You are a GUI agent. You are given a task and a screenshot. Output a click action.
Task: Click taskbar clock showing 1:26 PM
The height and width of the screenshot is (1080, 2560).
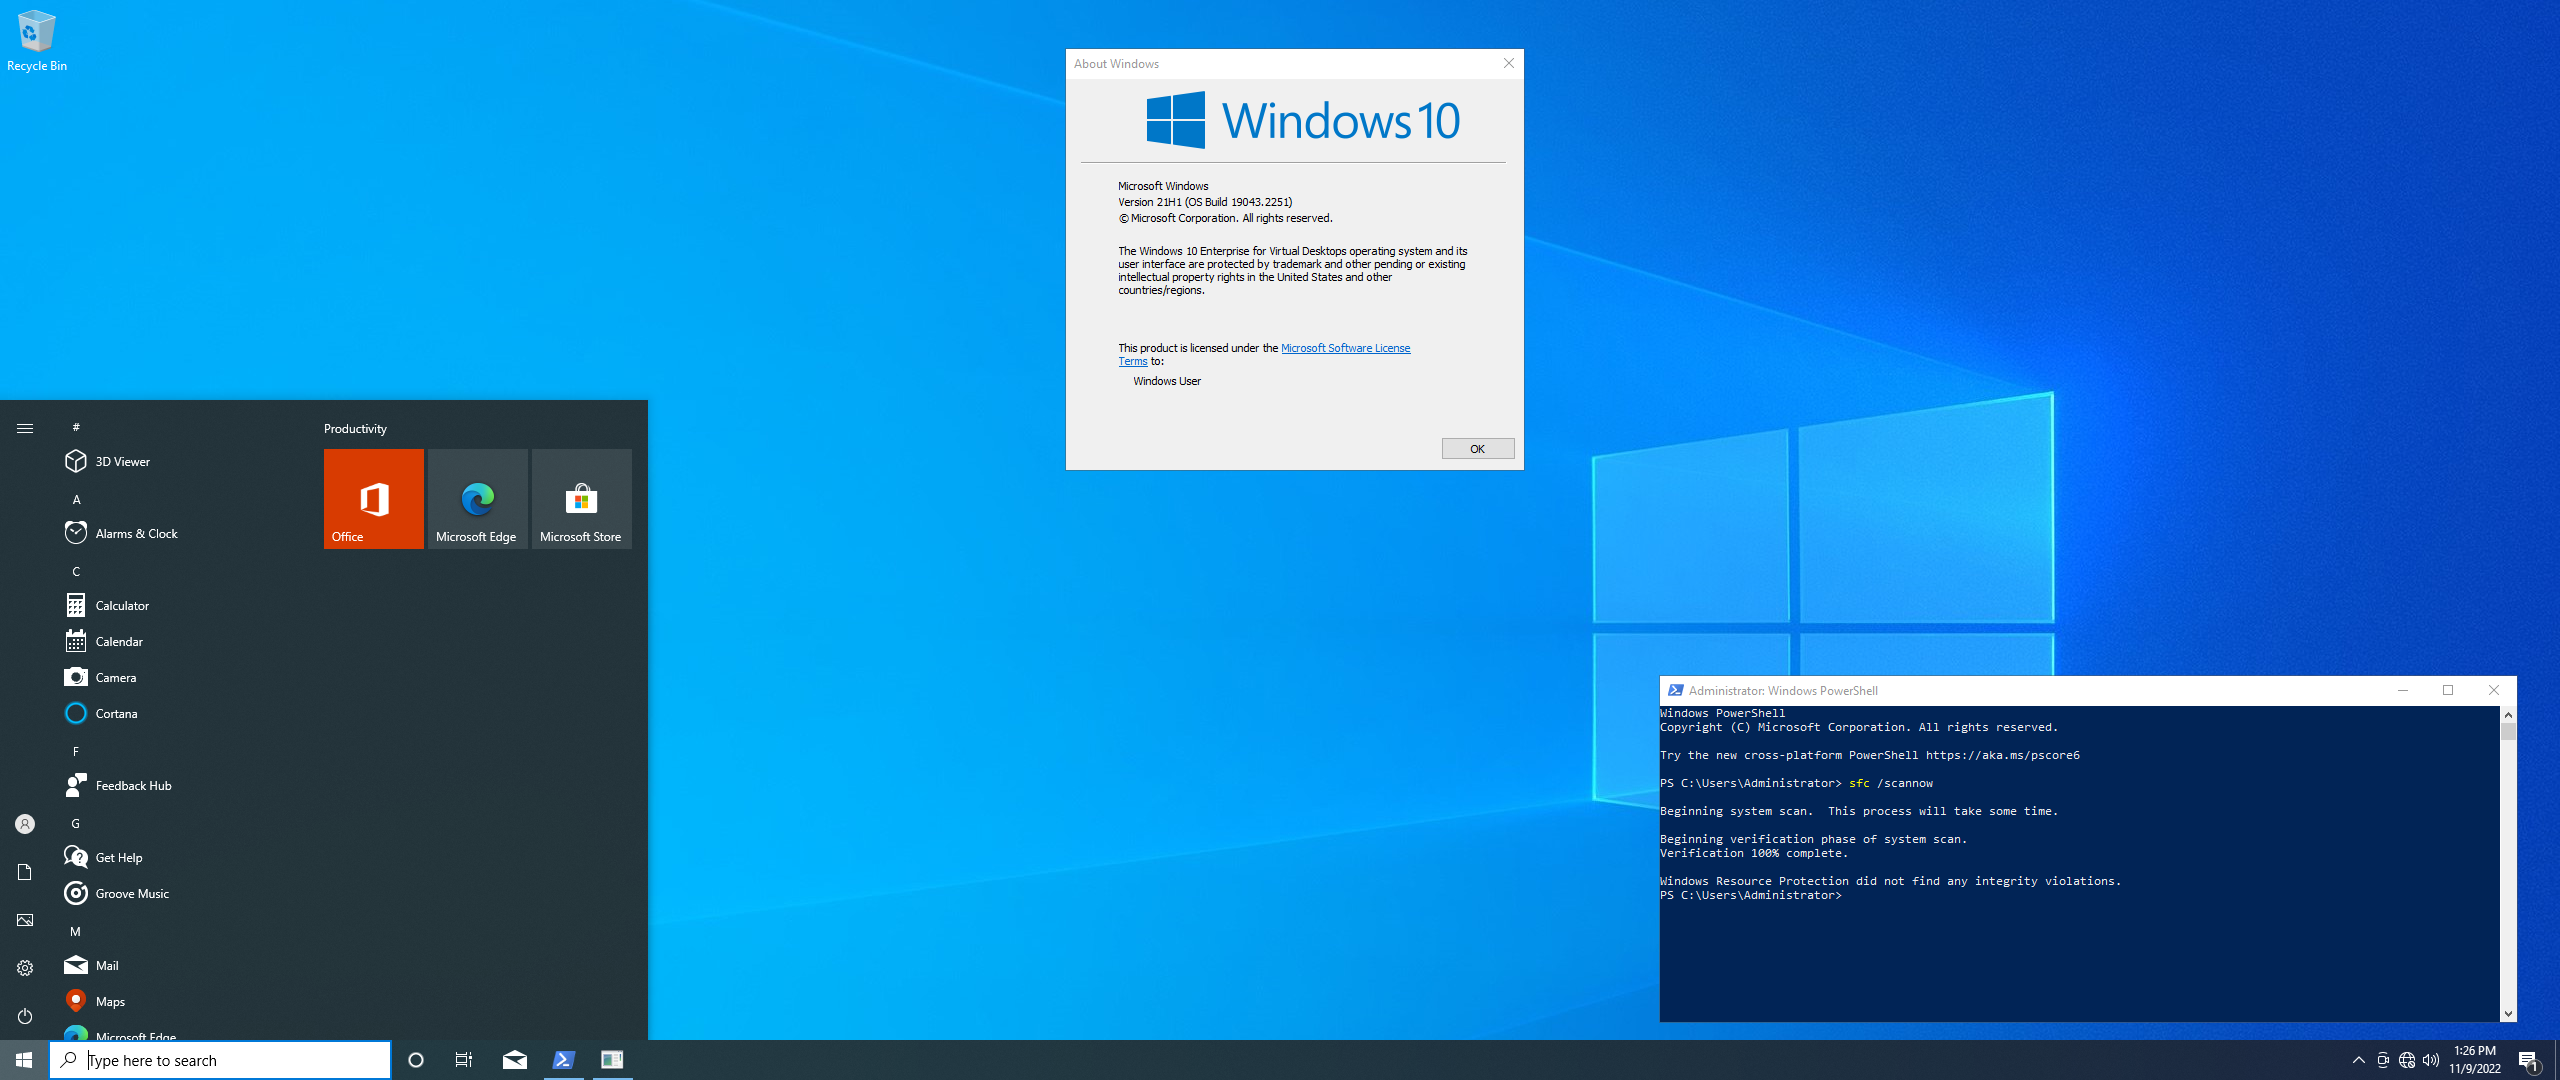(2475, 1060)
